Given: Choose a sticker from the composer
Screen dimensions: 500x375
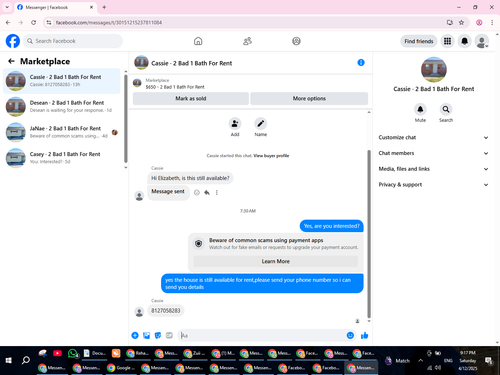Looking at the screenshot, I should point(158,335).
